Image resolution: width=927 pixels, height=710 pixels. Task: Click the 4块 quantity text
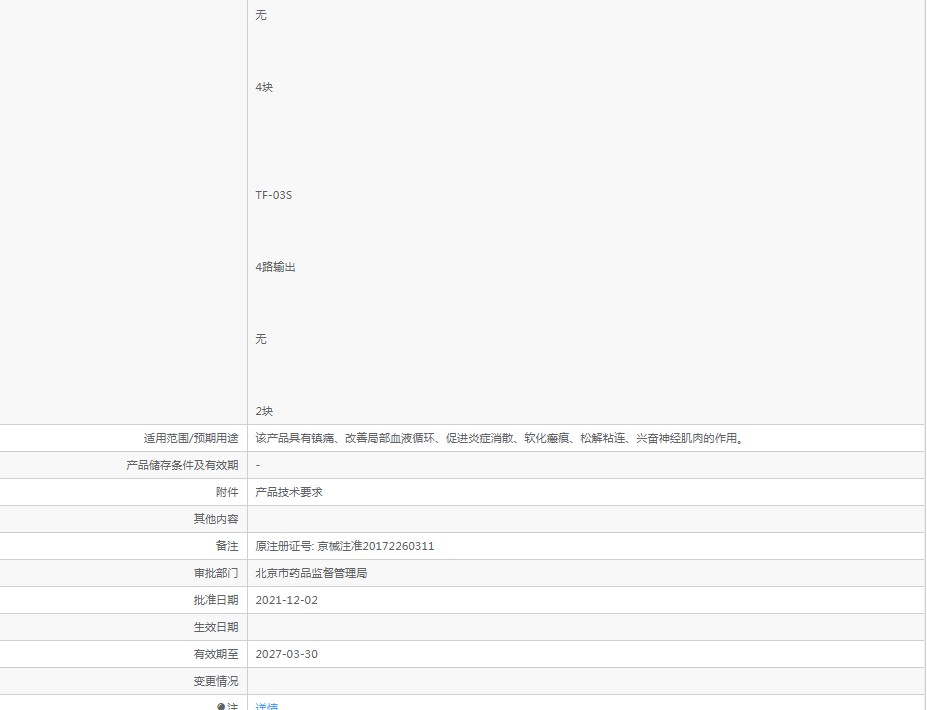pos(264,87)
